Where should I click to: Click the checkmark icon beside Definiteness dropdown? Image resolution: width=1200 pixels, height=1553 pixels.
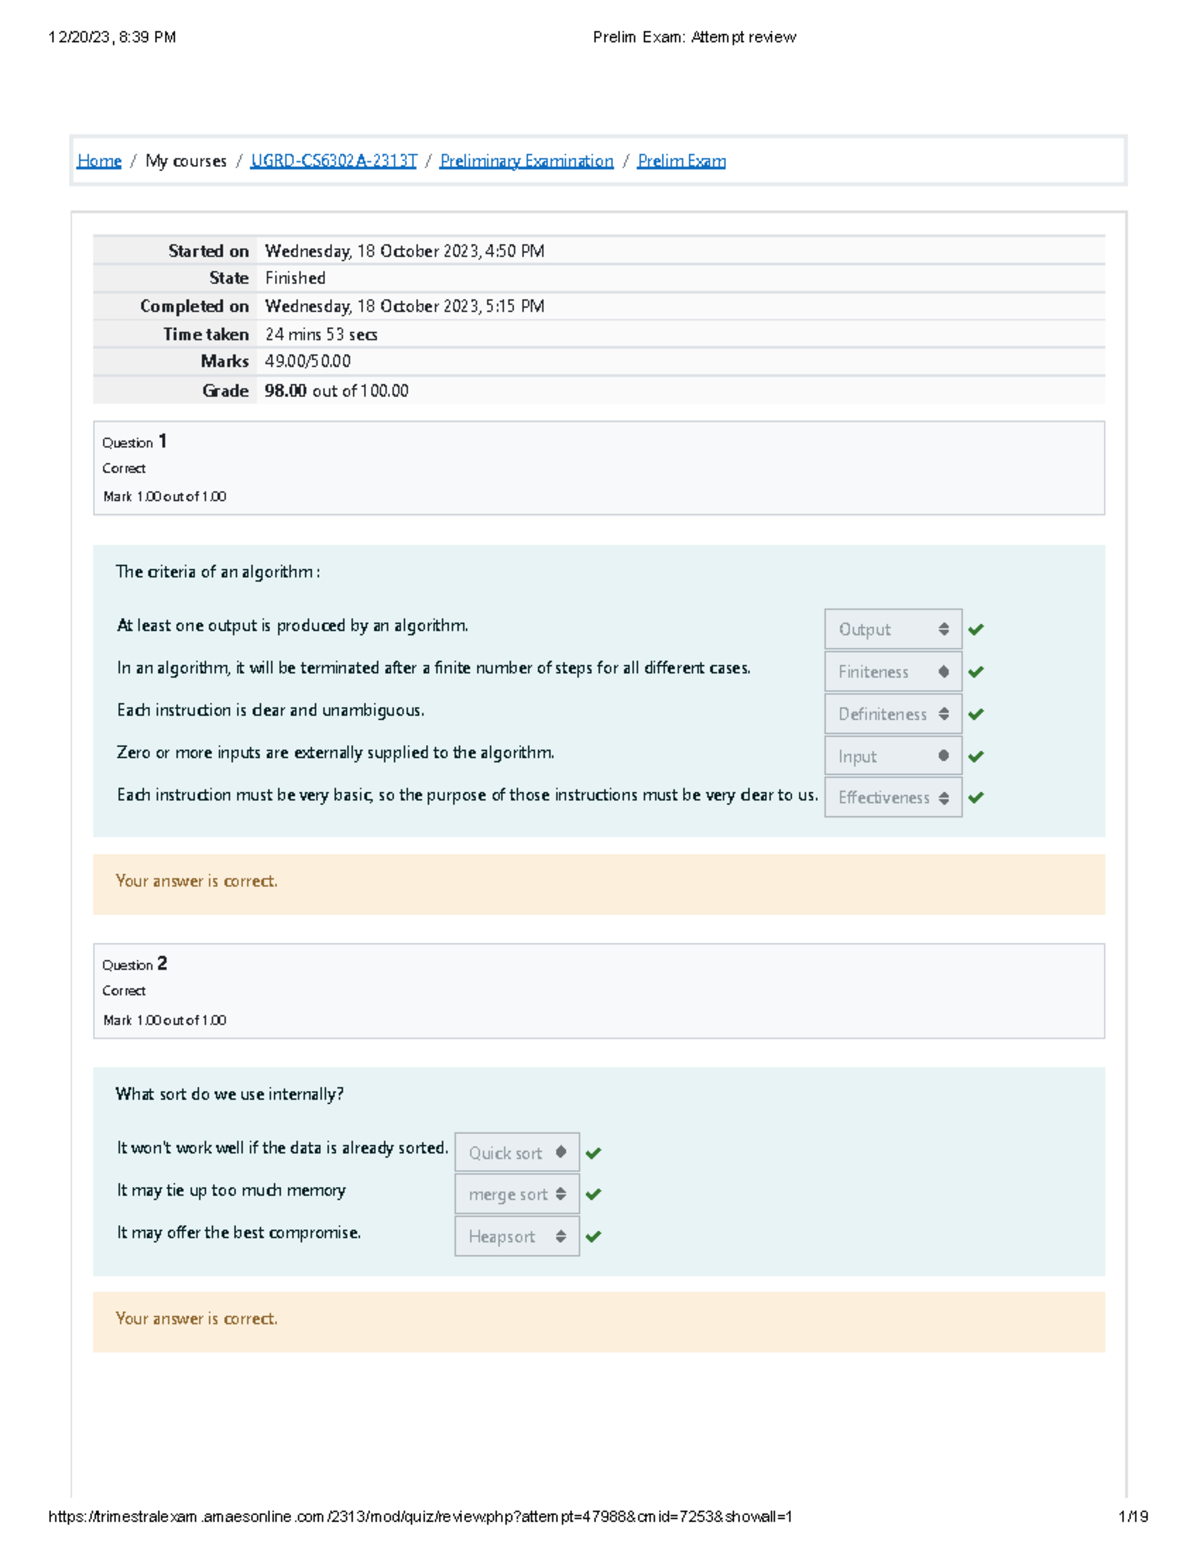(976, 714)
